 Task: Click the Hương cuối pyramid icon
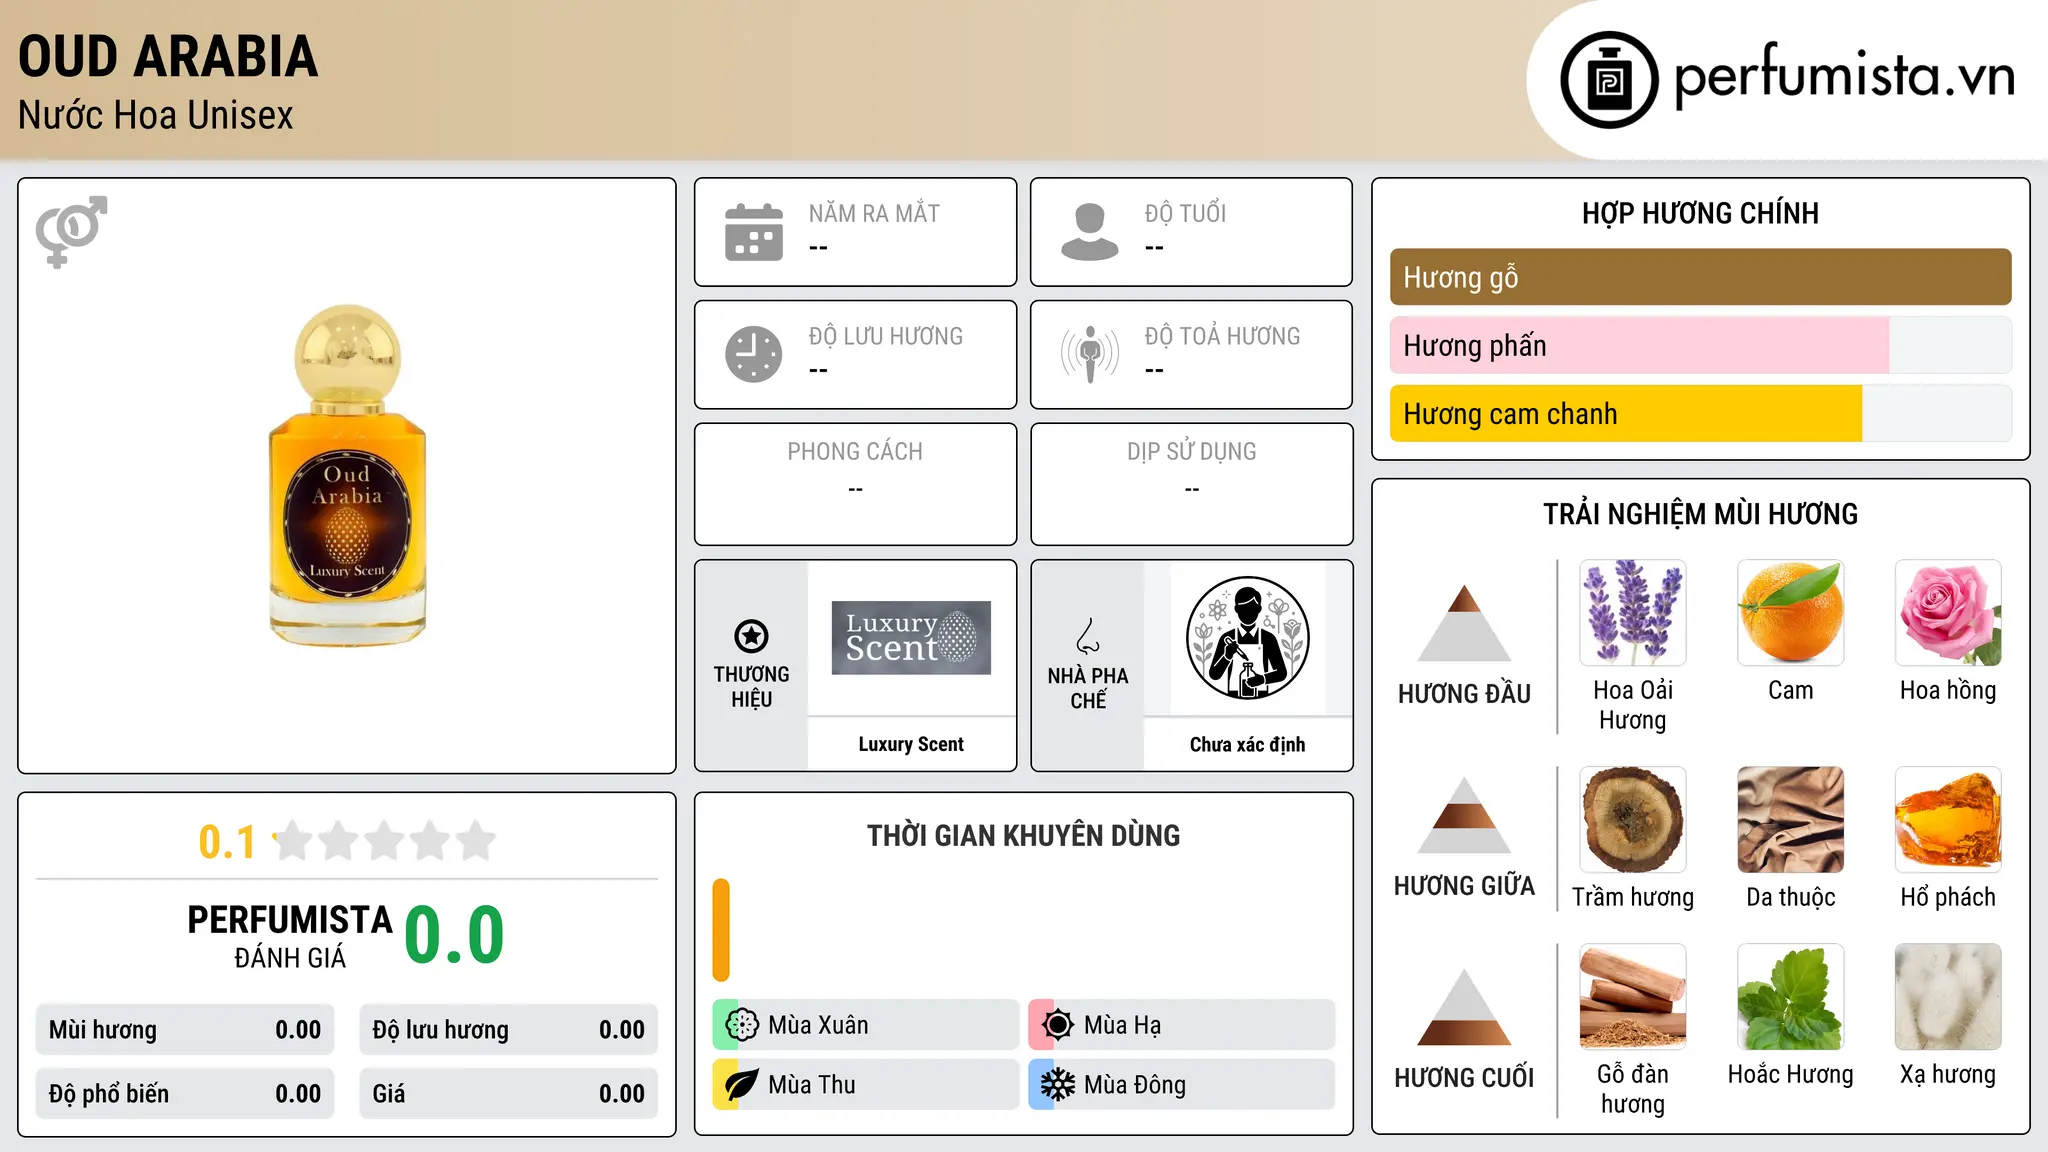1464,1007
